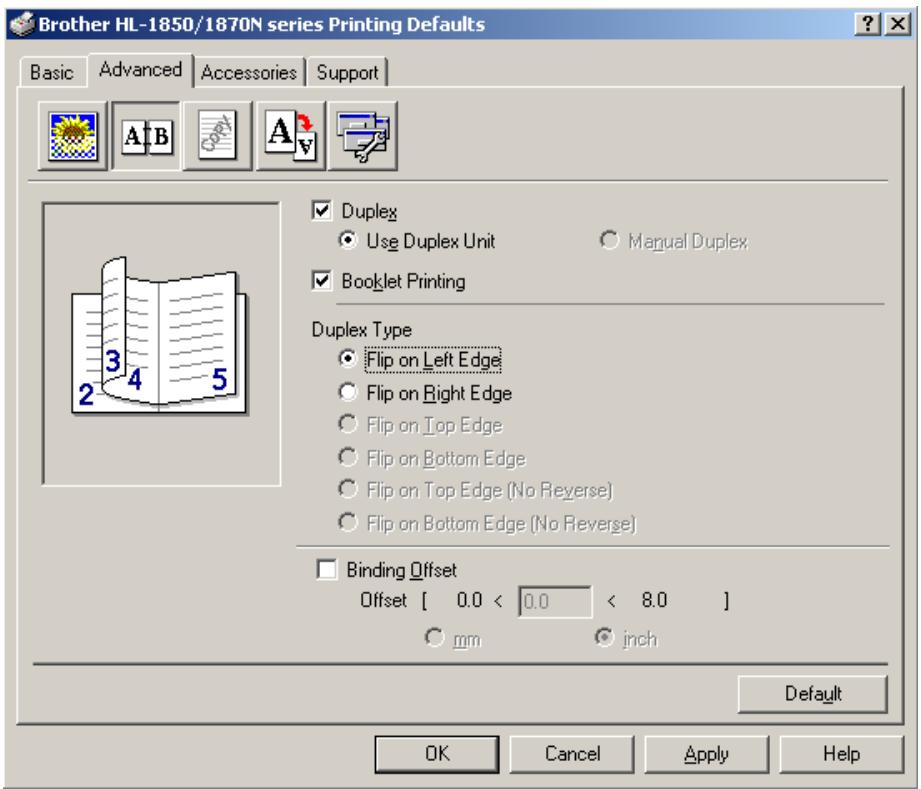Viewport: 921px width, 789px height.
Task: Click the Offset value input field
Action: (555, 602)
